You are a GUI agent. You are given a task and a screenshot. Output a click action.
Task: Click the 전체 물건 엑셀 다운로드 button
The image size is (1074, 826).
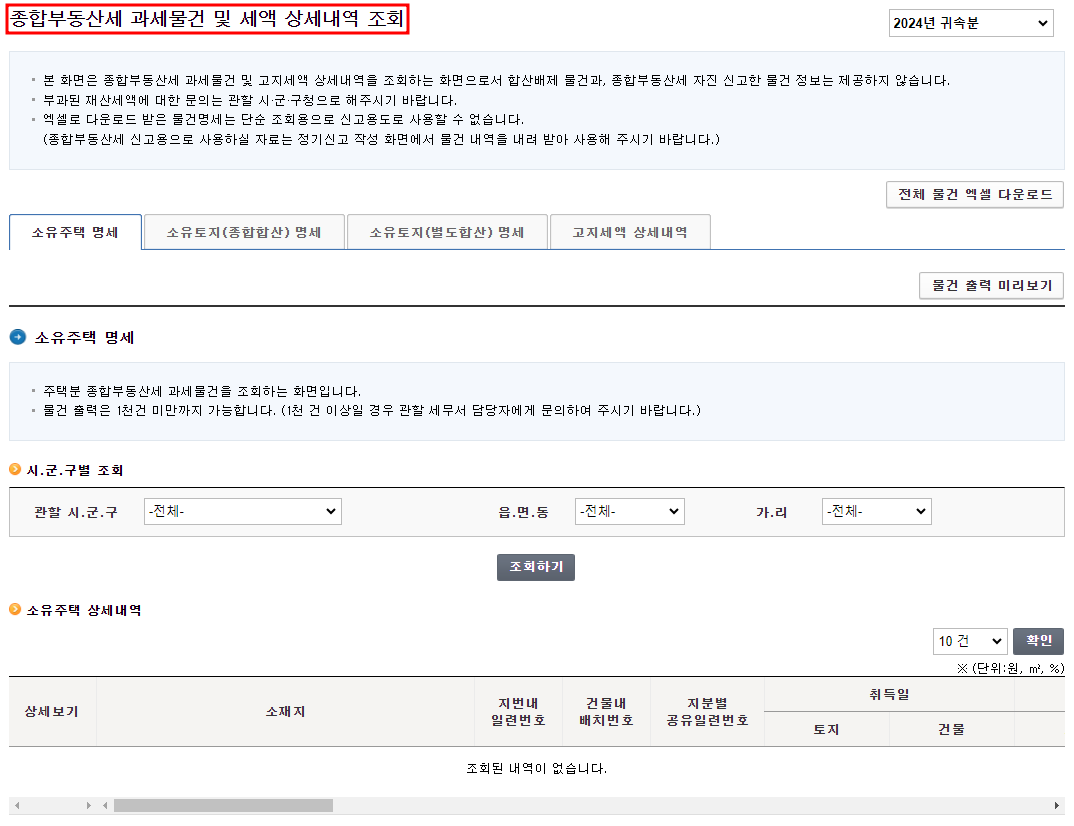point(974,195)
